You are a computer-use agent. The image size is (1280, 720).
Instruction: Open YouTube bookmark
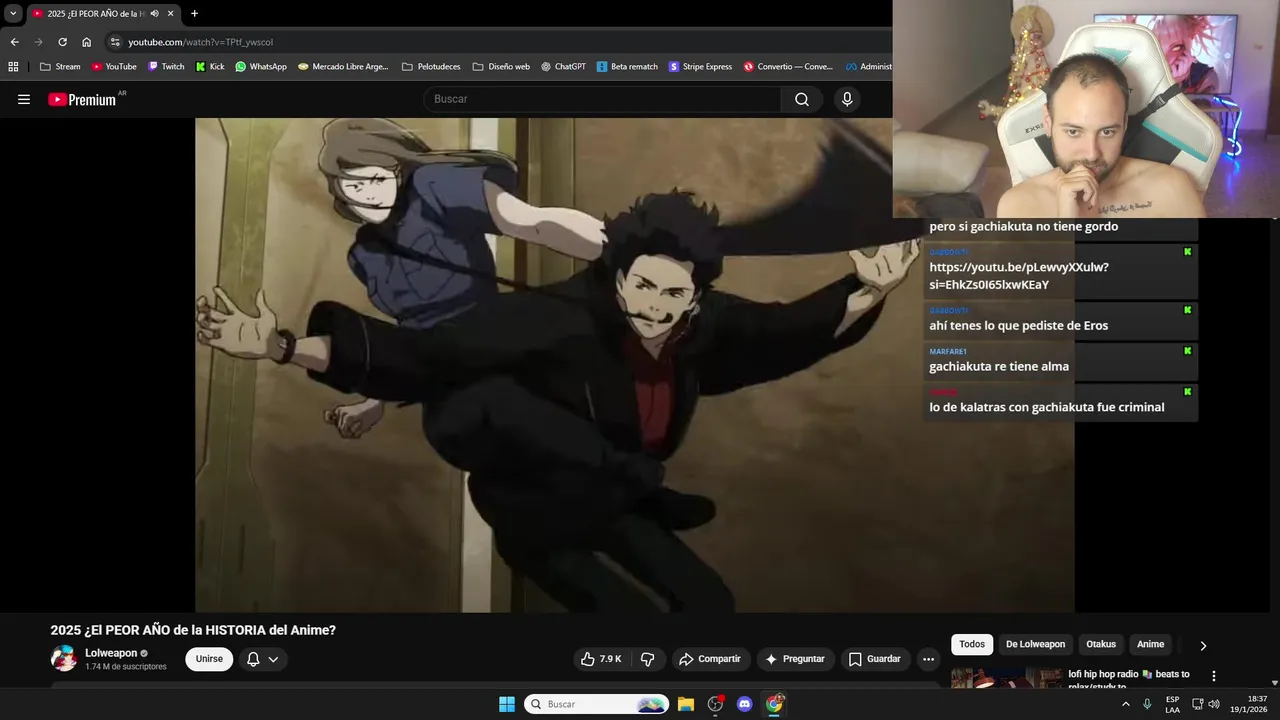tap(114, 67)
